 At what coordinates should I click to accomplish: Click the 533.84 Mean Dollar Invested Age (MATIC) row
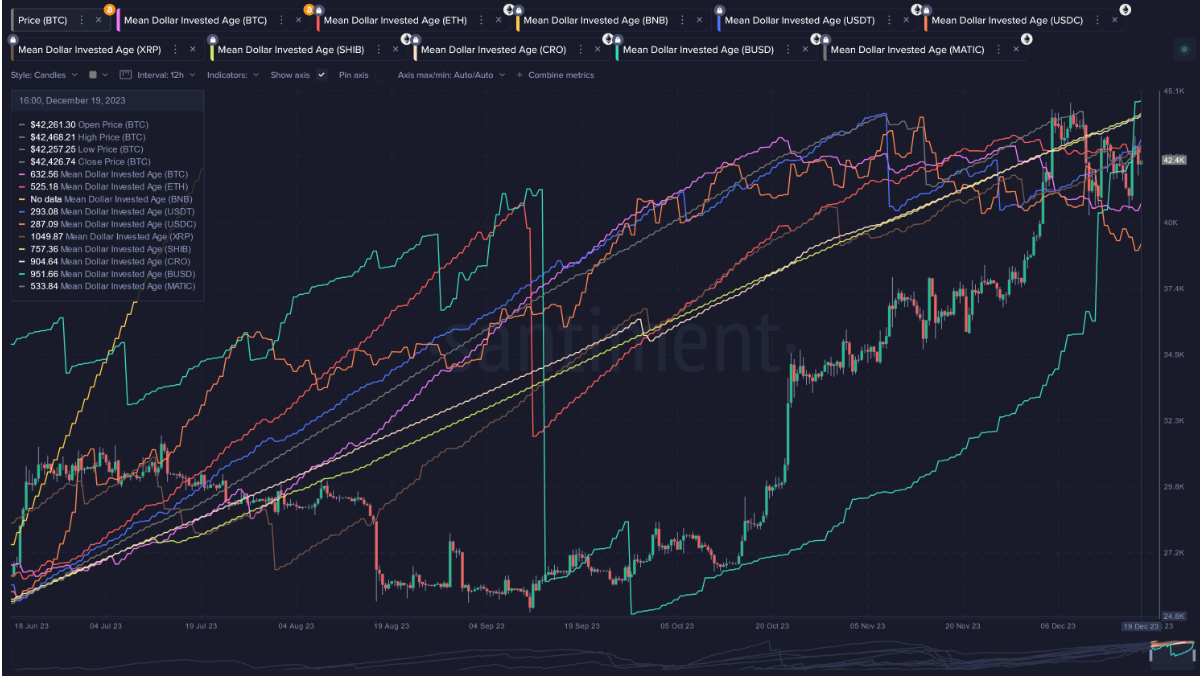[x=107, y=286]
